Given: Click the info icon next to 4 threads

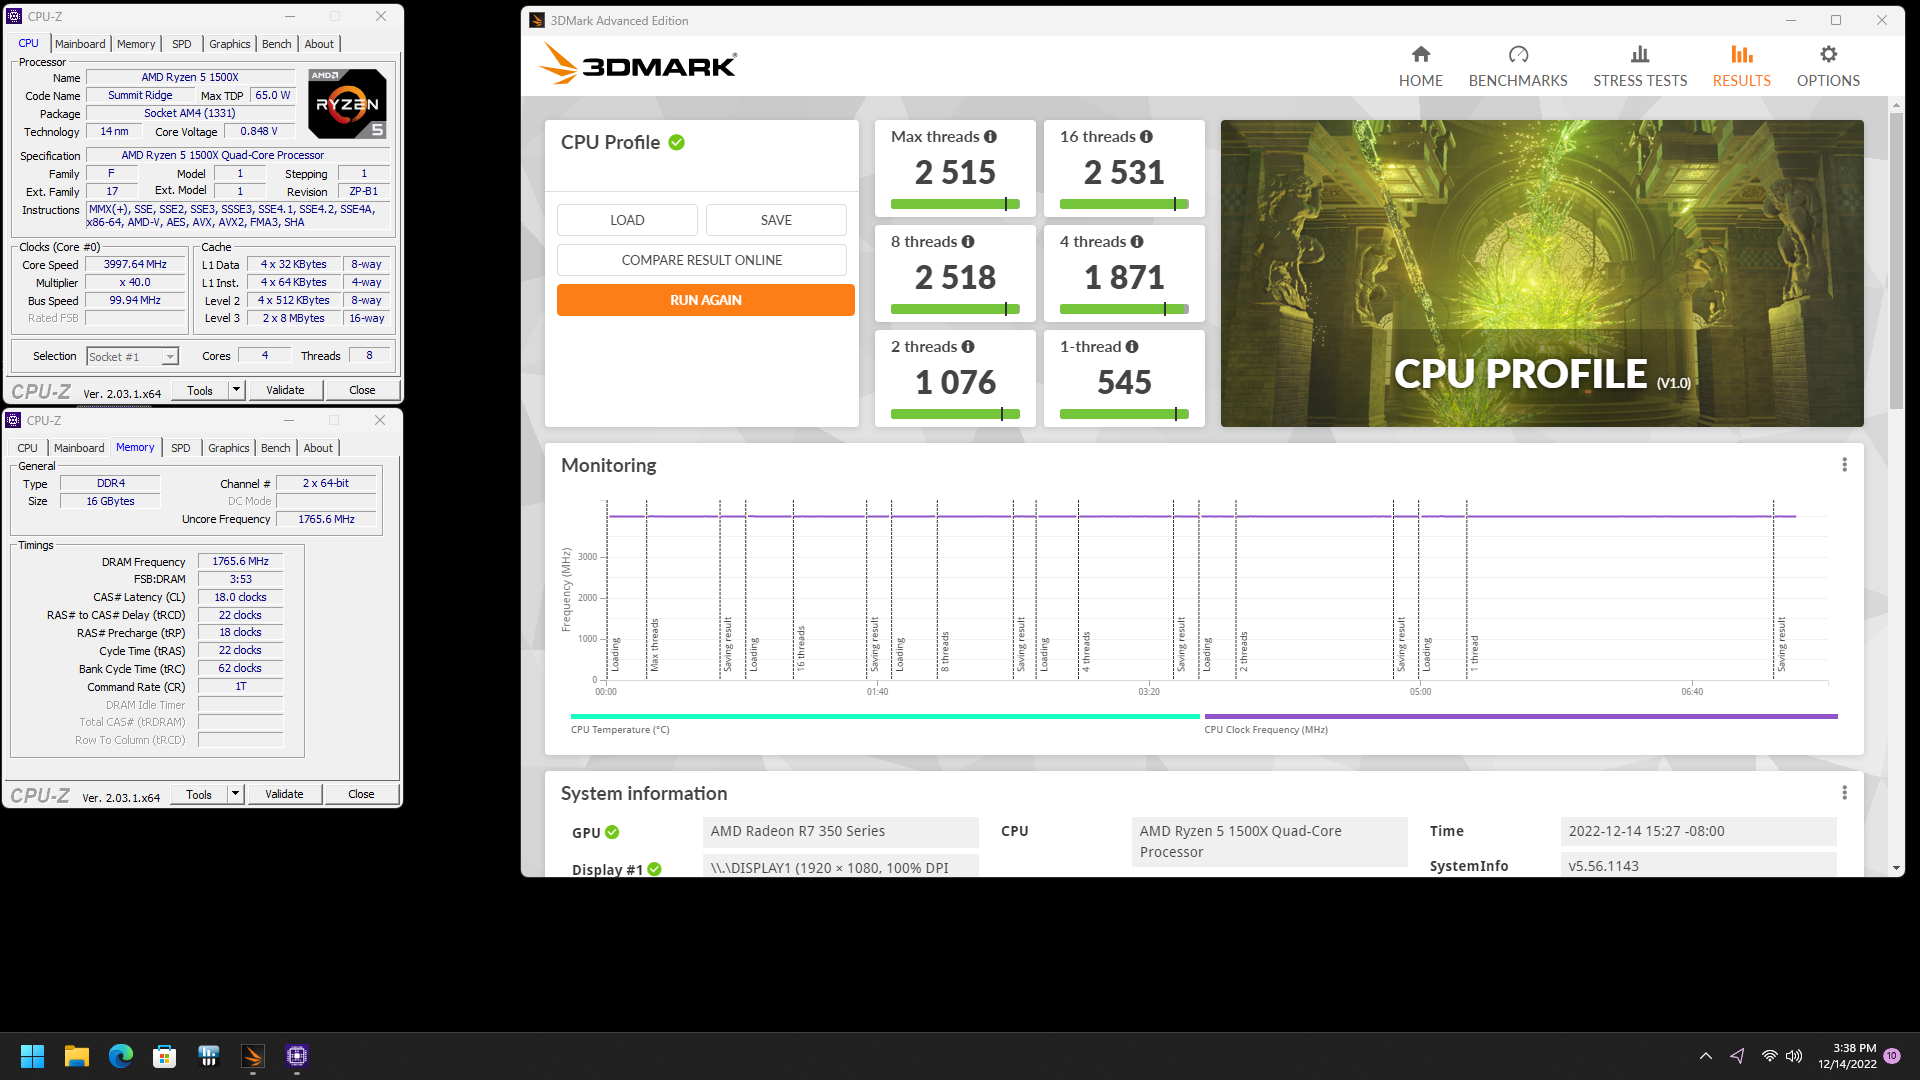Looking at the screenshot, I should point(1137,242).
